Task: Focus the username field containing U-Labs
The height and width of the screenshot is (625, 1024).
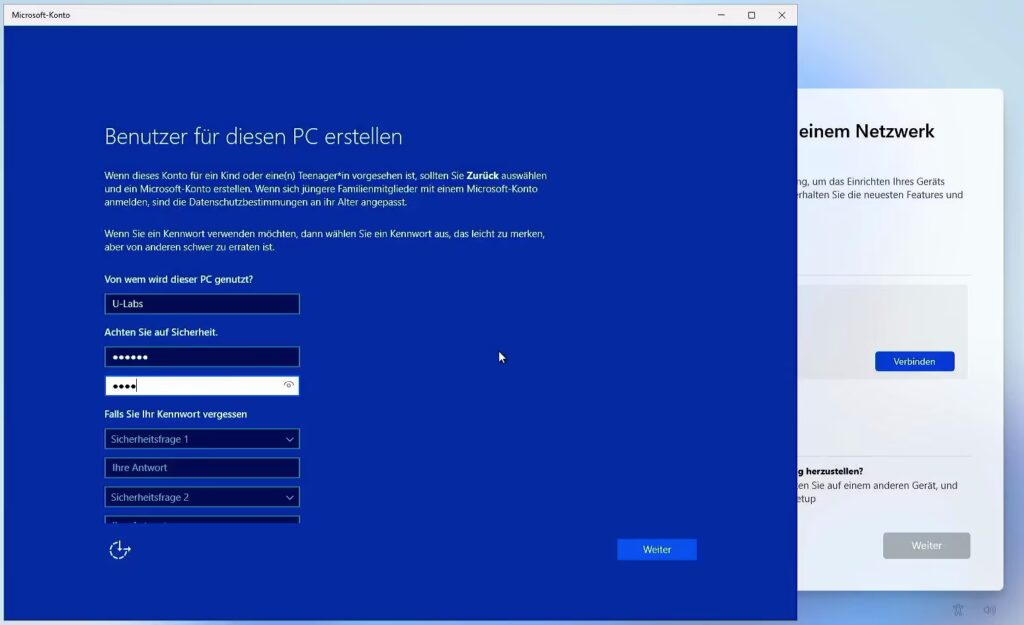Action: (x=202, y=304)
